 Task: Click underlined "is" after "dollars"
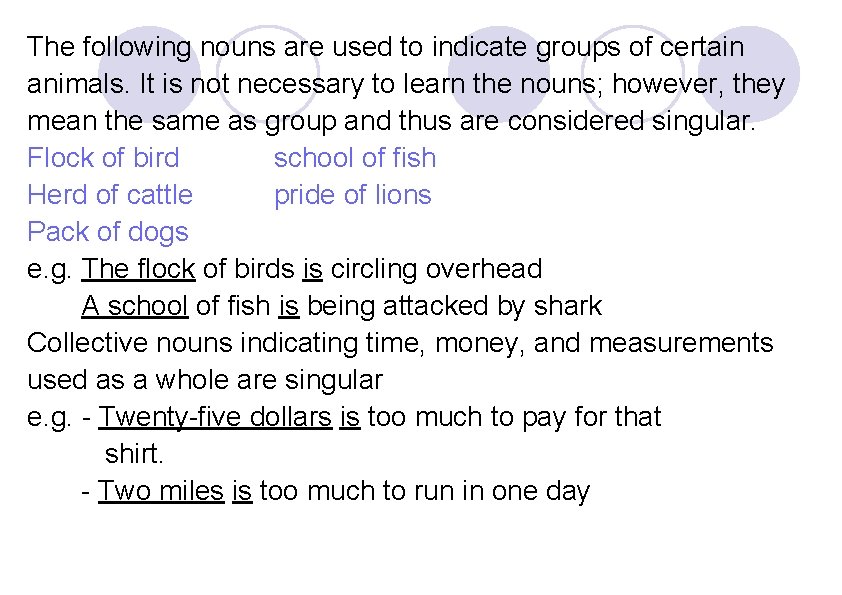(x=350, y=417)
